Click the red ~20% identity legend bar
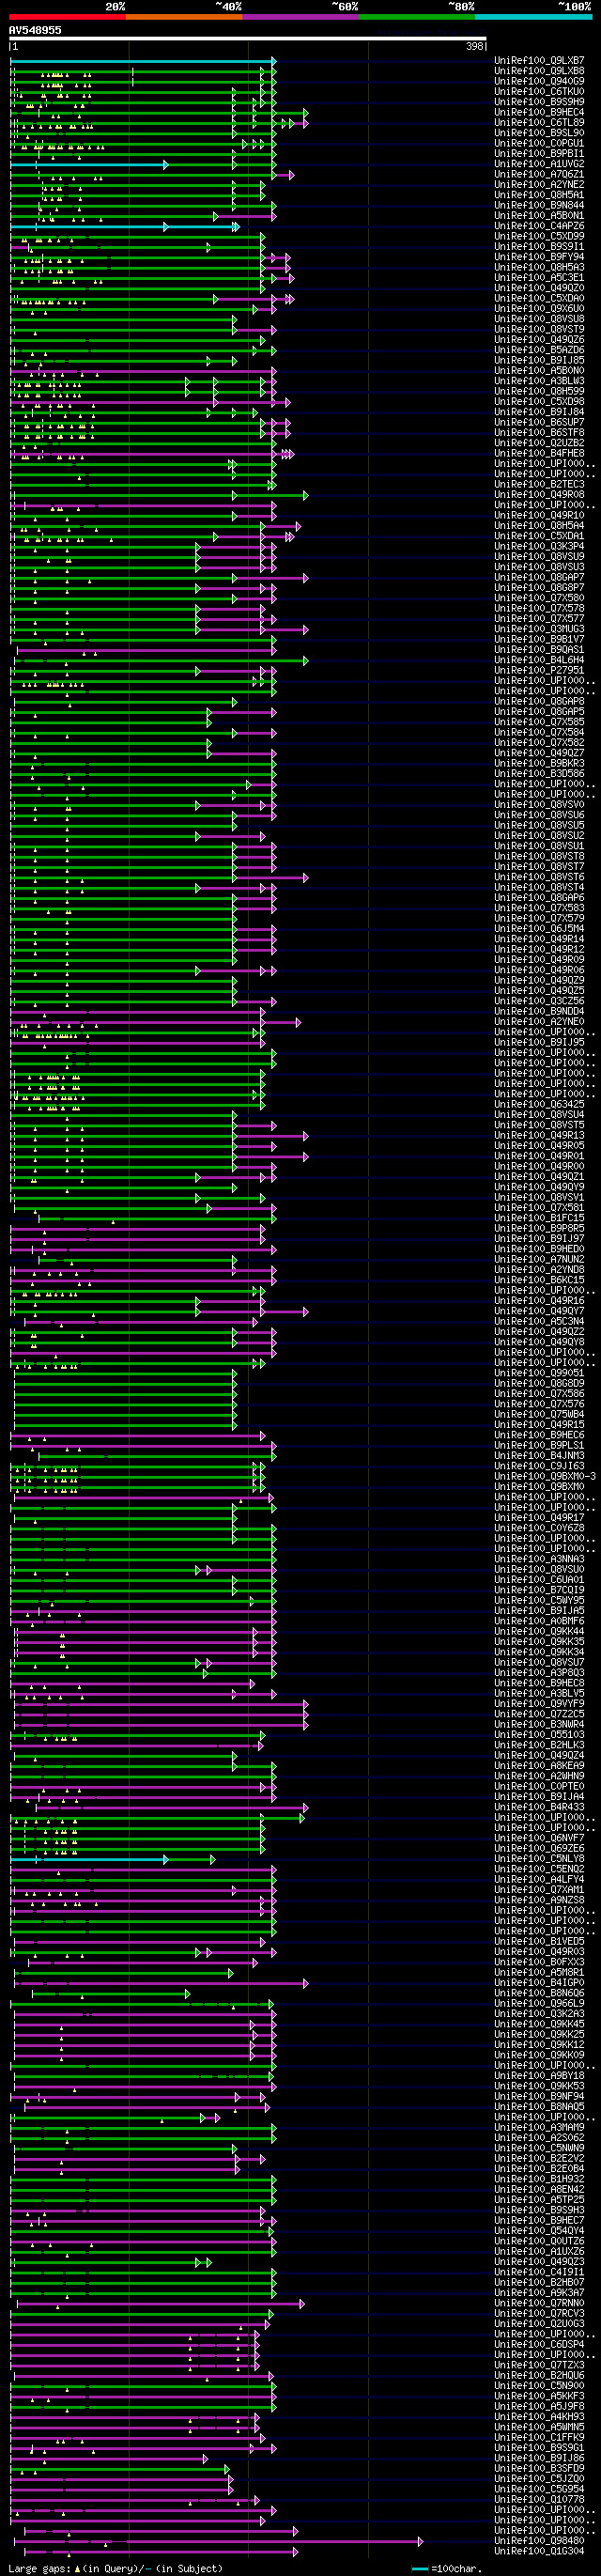601x2576 pixels. click(x=67, y=17)
